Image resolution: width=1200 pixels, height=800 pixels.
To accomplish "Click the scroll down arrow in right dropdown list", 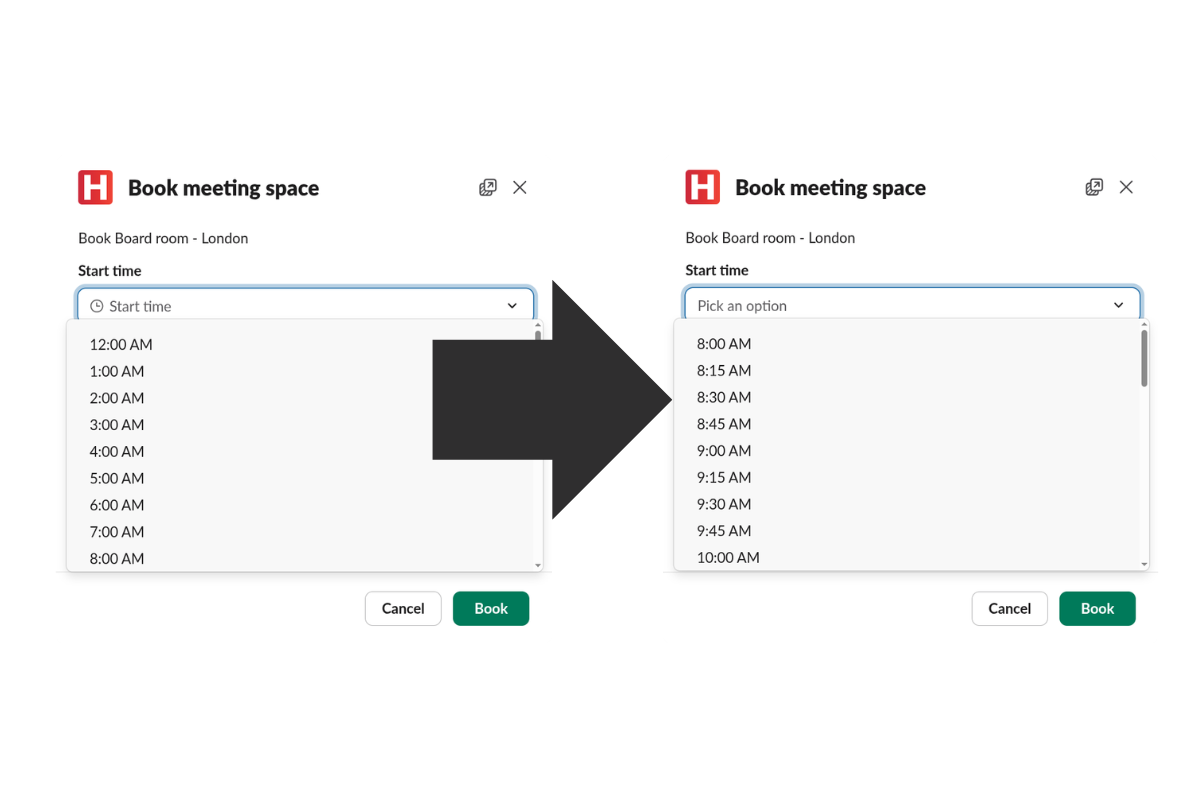I will pos(1145,565).
